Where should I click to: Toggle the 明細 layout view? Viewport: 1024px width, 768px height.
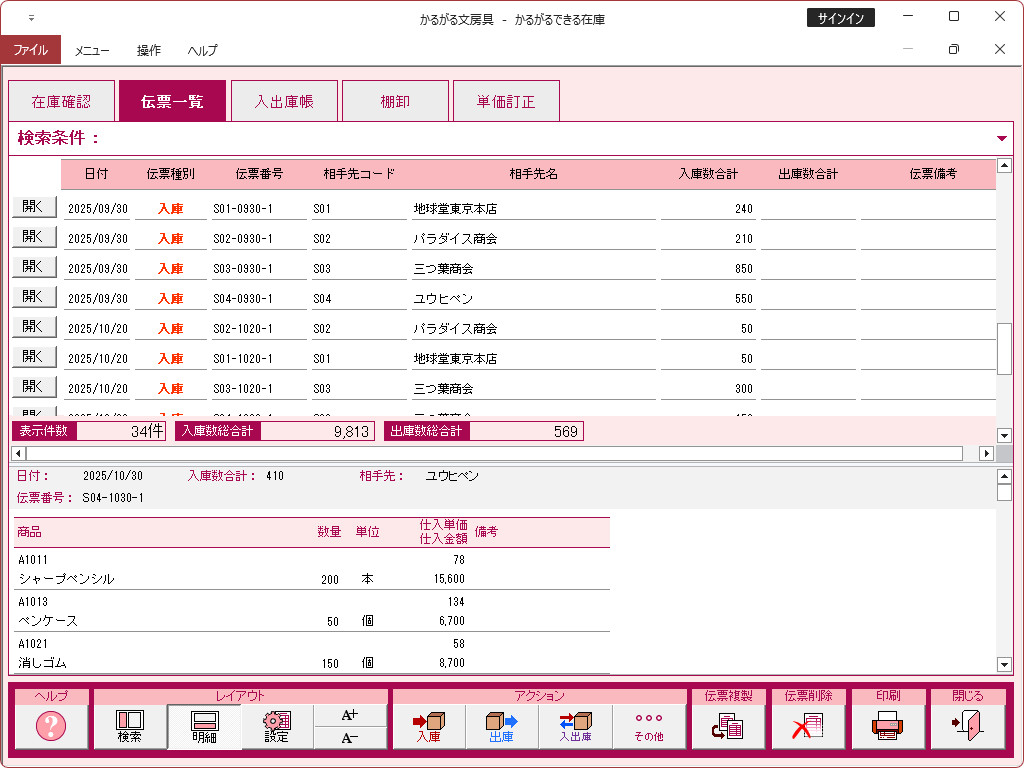[x=204, y=727]
